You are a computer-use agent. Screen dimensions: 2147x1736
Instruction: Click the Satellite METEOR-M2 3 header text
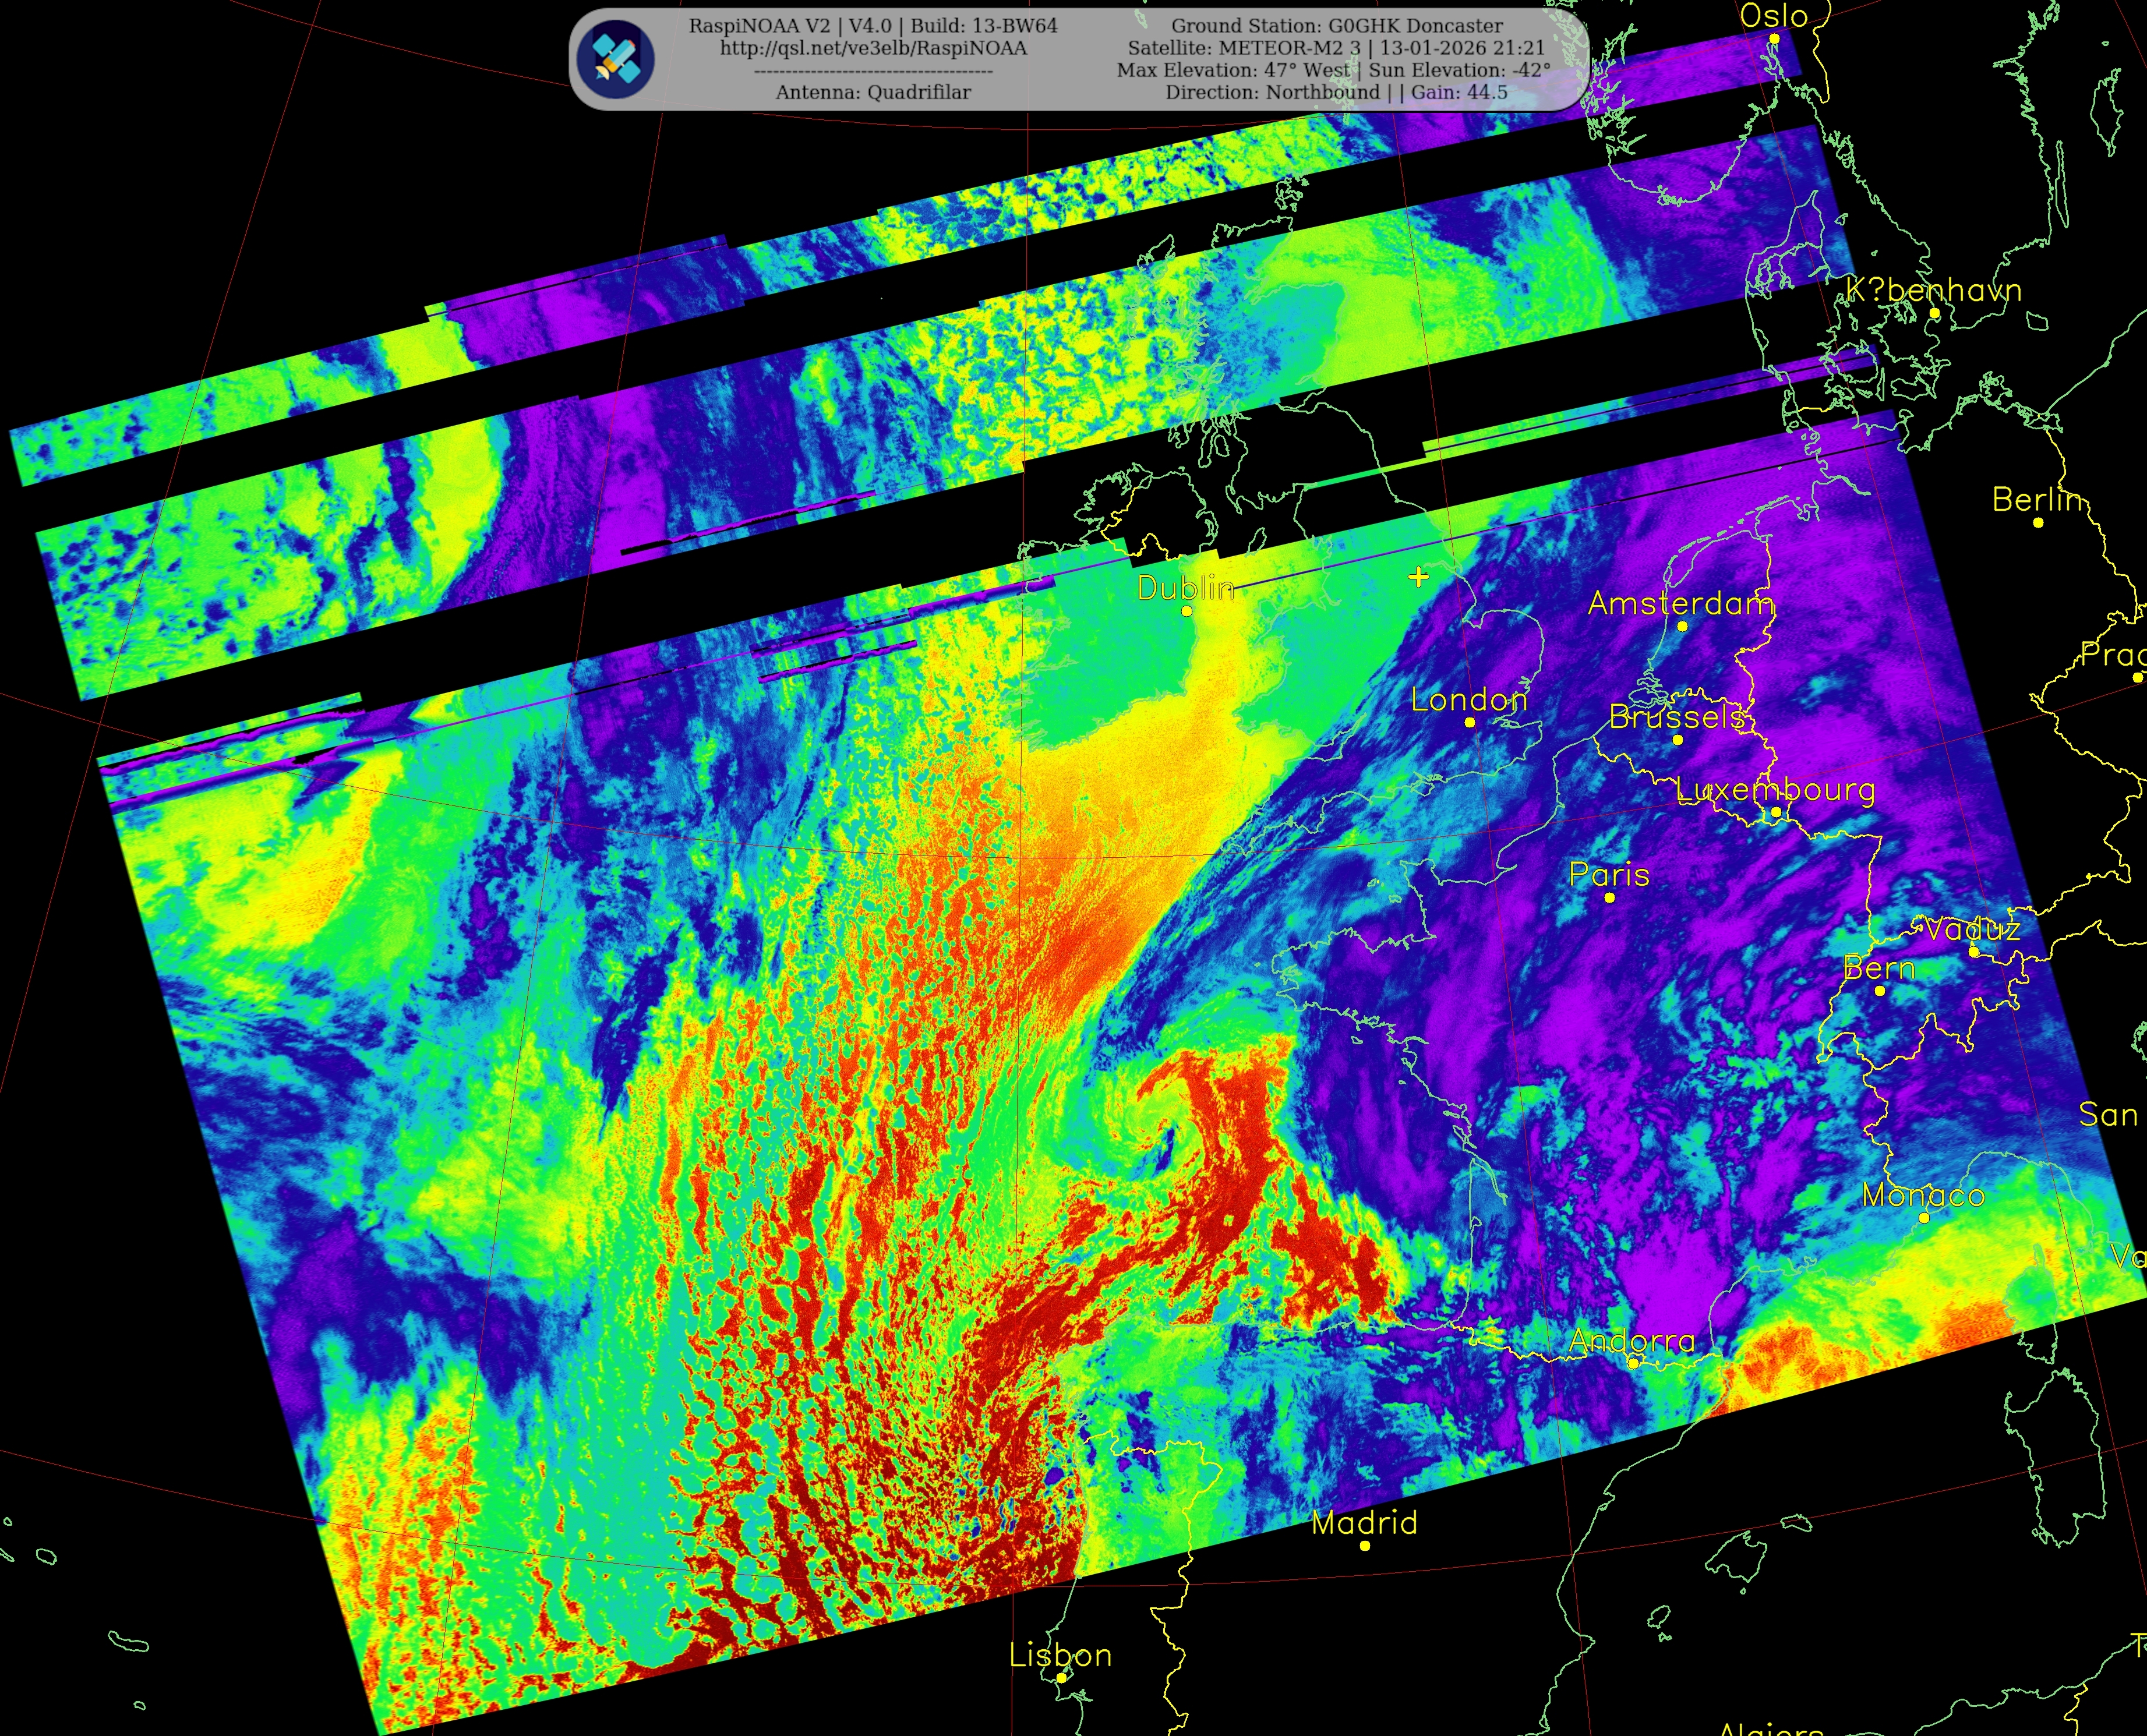pos(1245,48)
